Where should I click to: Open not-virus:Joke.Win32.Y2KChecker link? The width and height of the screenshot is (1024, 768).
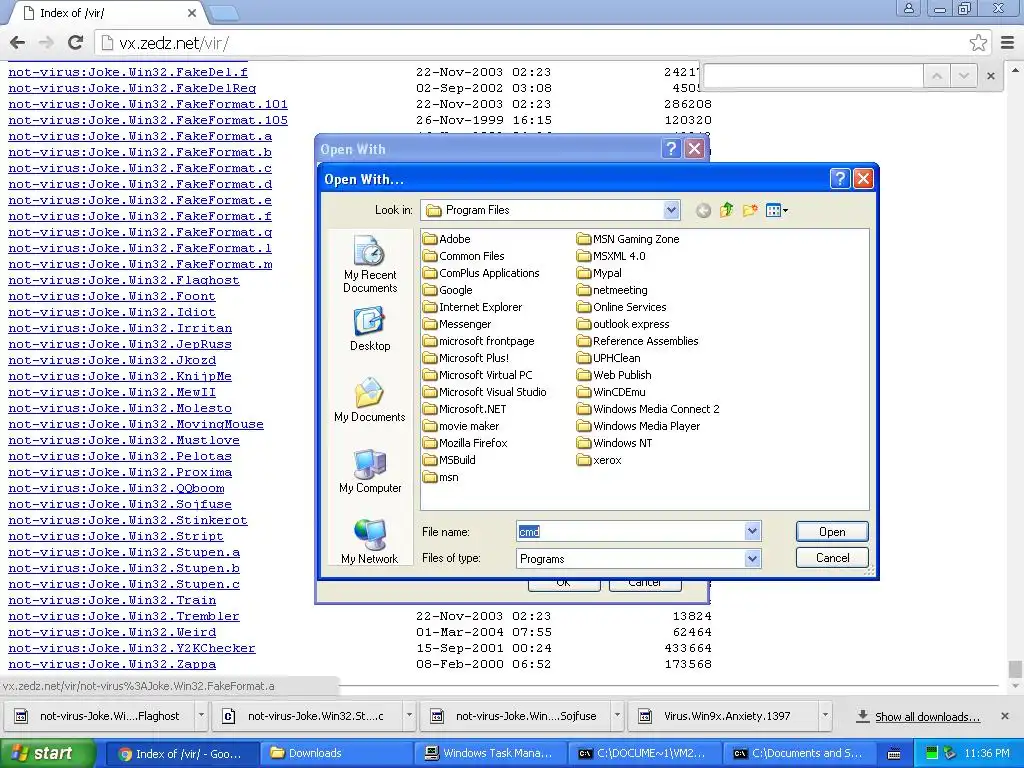[132, 648]
